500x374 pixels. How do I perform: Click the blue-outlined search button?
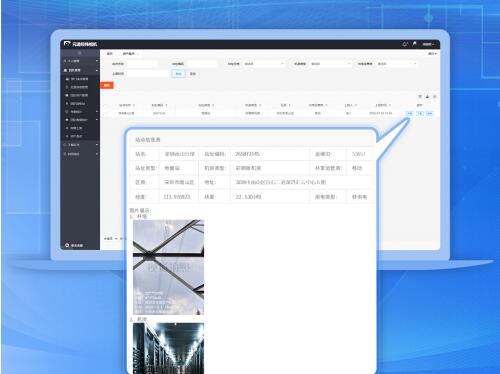[x=178, y=74]
